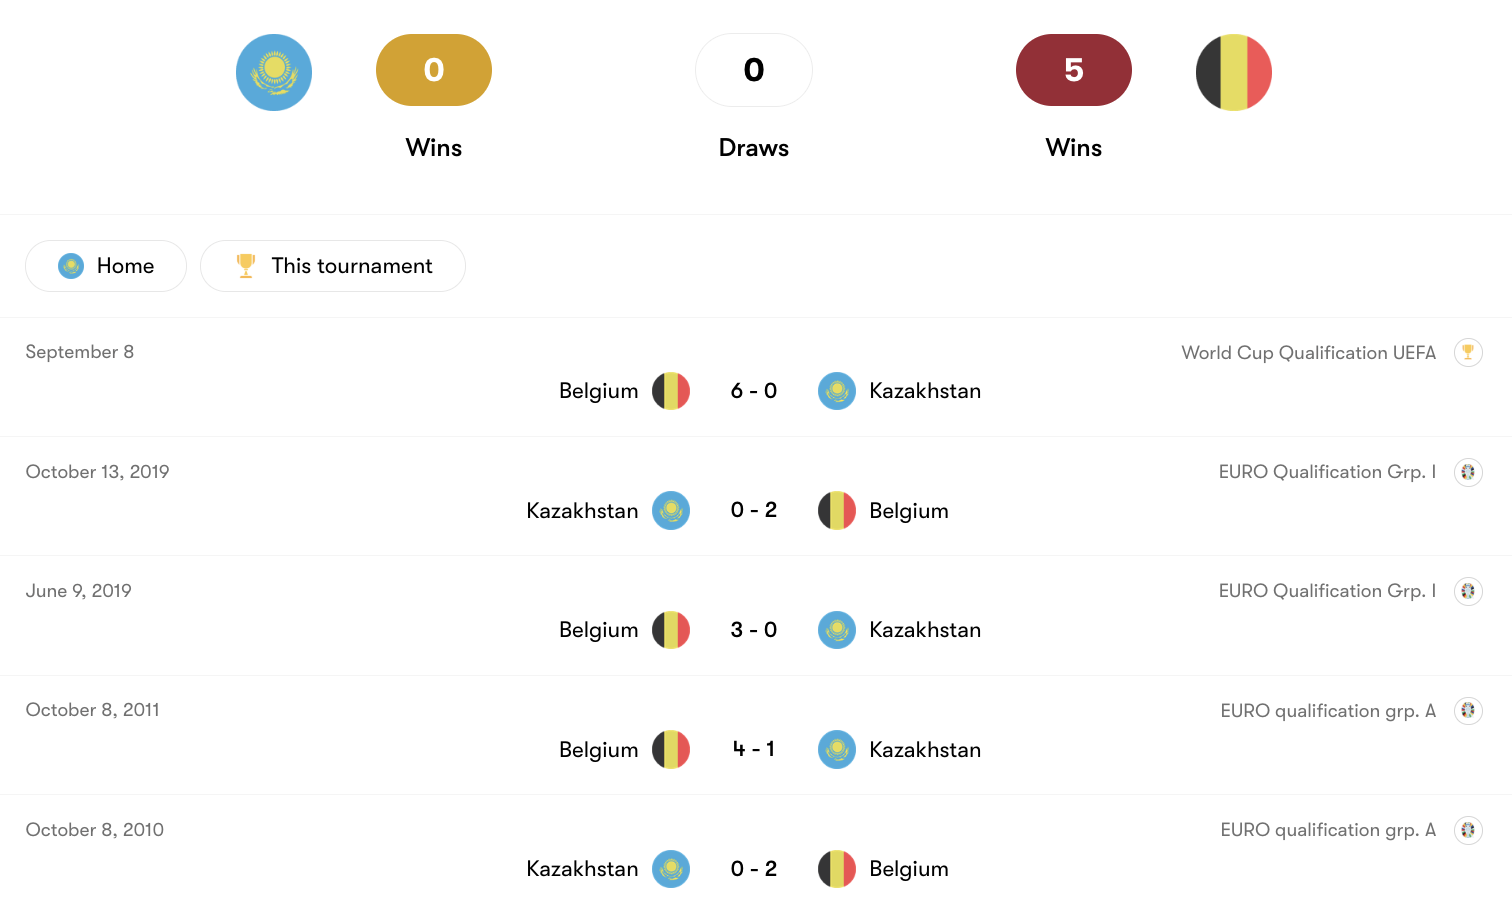Click the tournament badge next to EURO Qualification Grp. I
The width and height of the screenshot is (1512, 918).
(1468, 471)
